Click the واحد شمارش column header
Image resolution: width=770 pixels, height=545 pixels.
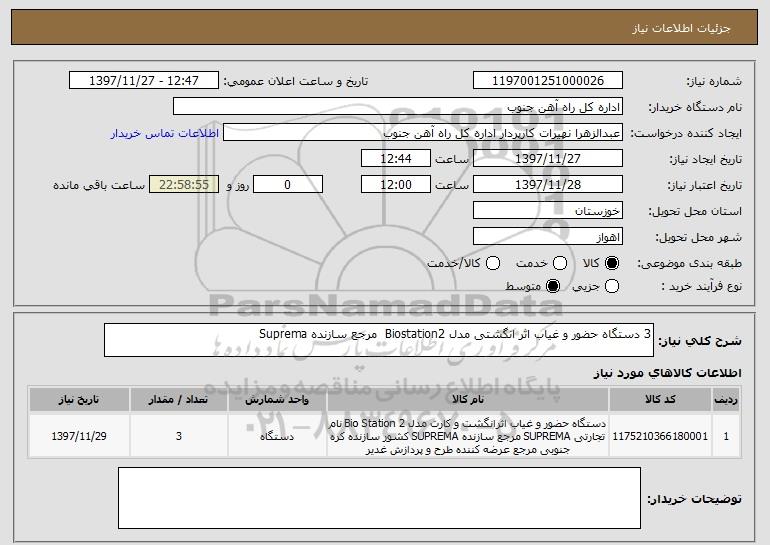(277, 400)
